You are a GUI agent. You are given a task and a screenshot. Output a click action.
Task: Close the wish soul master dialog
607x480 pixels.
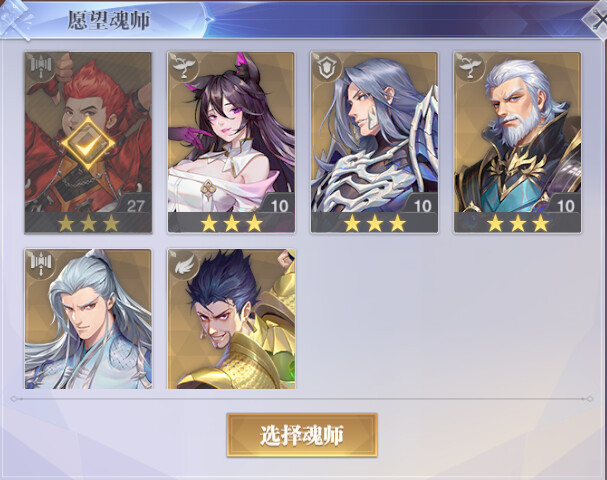(x=596, y=20)
